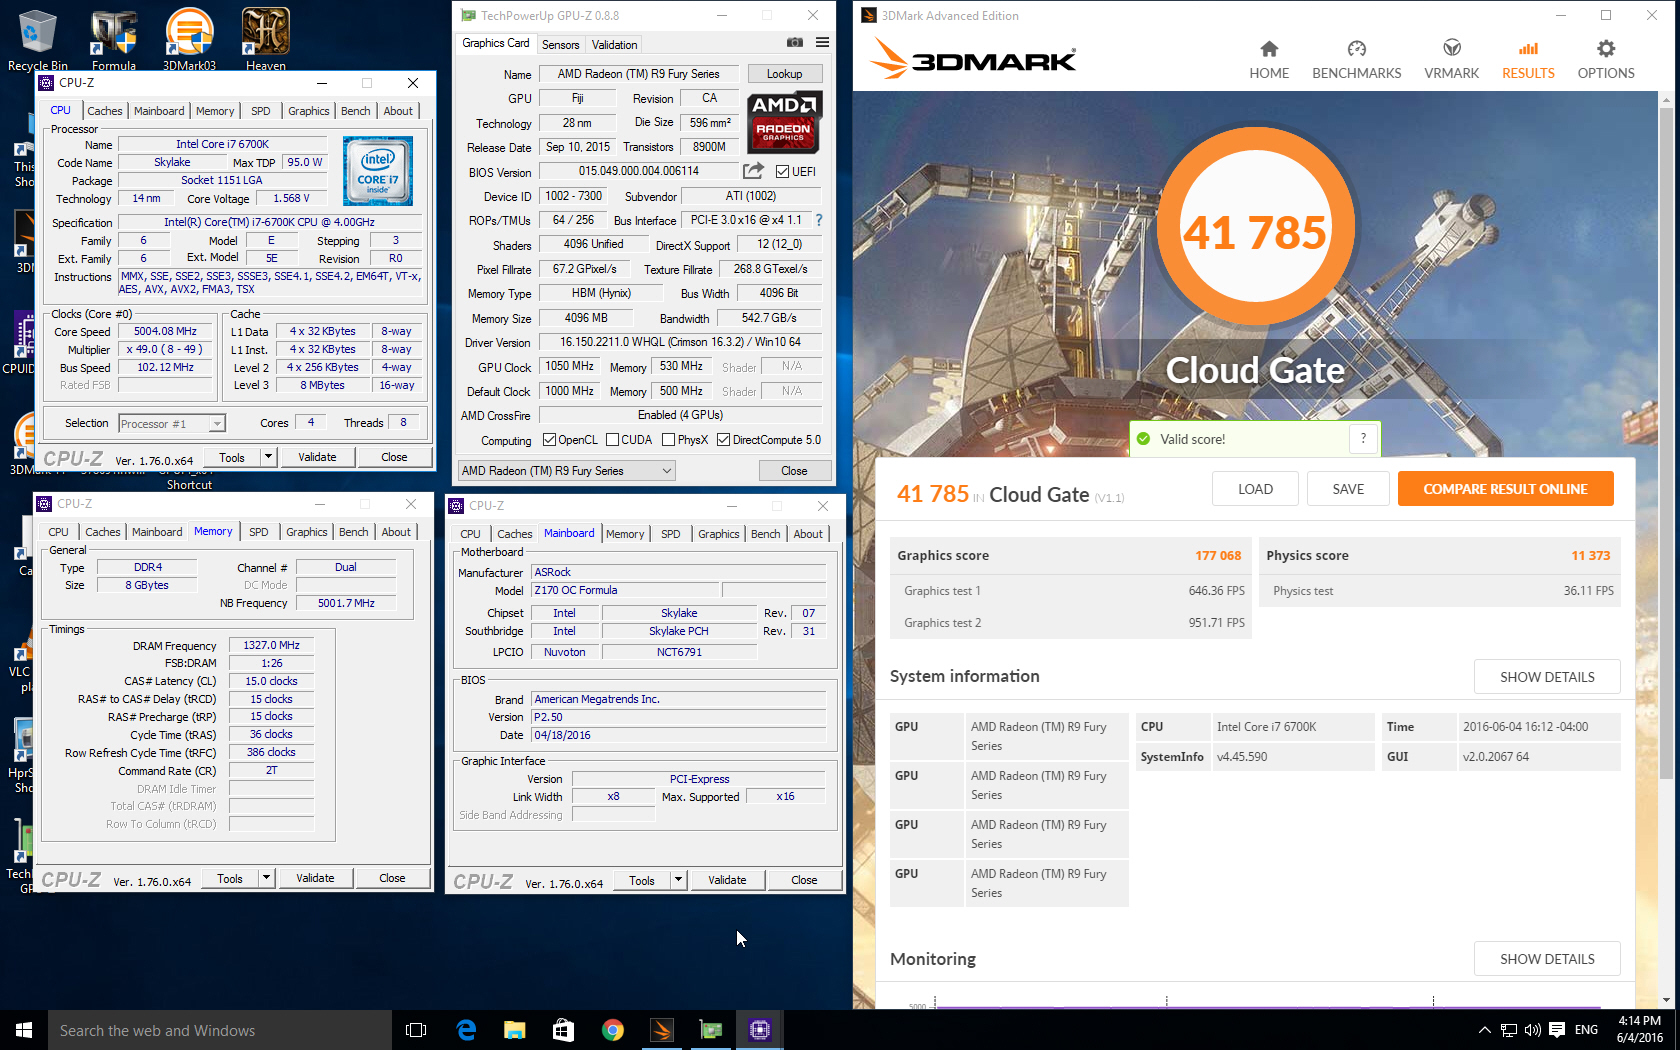Click the SAVE button in 3DMark

tap(1348, 489)
